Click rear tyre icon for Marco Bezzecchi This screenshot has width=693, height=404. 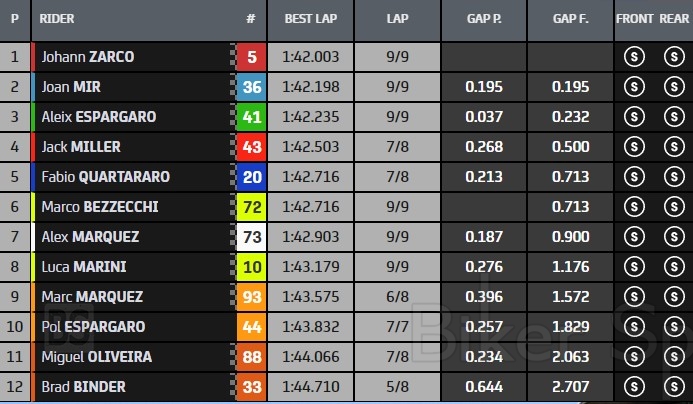[672, 207]
